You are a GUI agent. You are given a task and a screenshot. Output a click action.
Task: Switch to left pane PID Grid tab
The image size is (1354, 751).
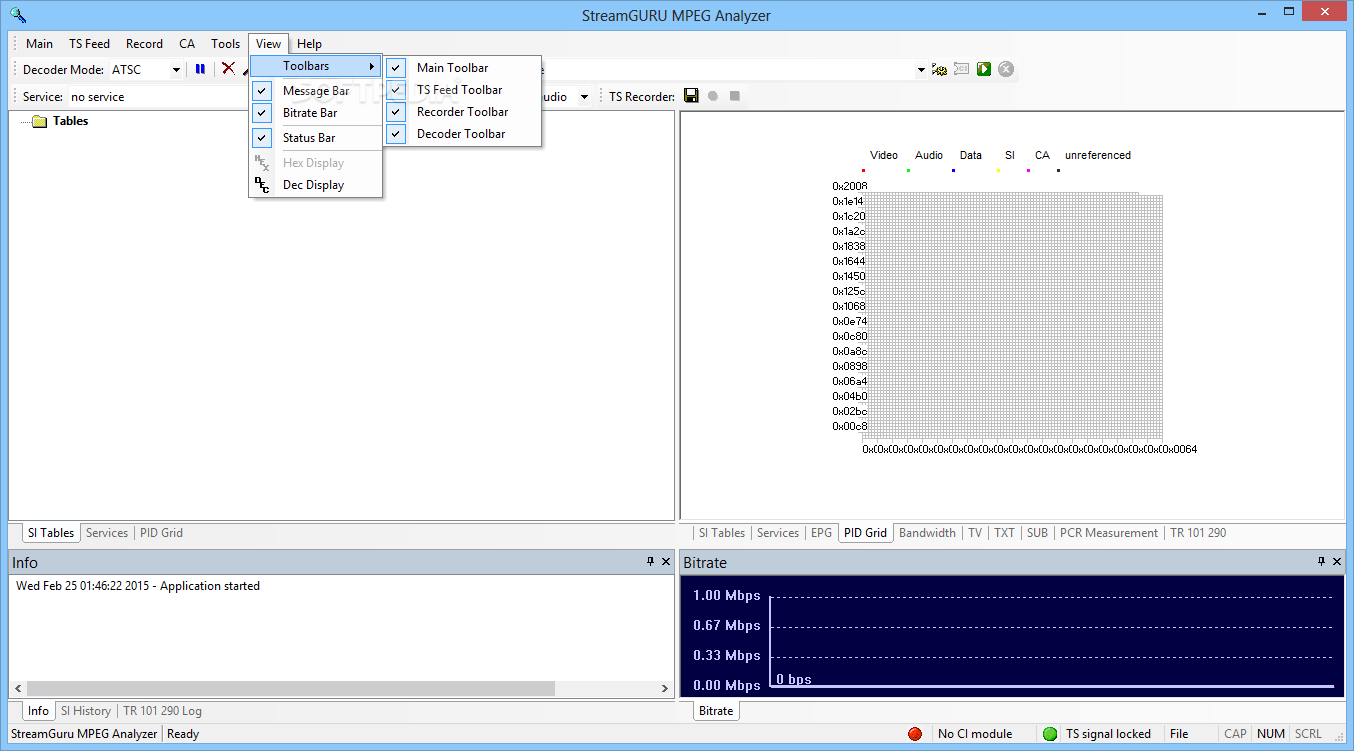coord(160,533)
